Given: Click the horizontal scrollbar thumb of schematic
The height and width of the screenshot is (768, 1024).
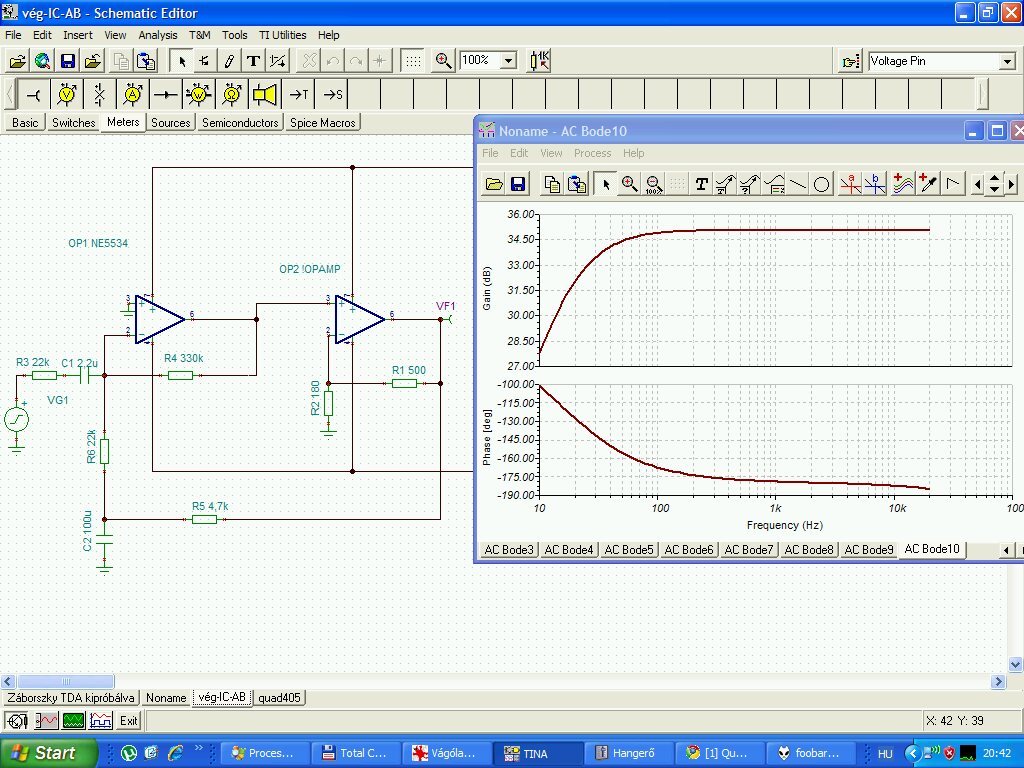Looking at the screenshot, I should point(65,681).
